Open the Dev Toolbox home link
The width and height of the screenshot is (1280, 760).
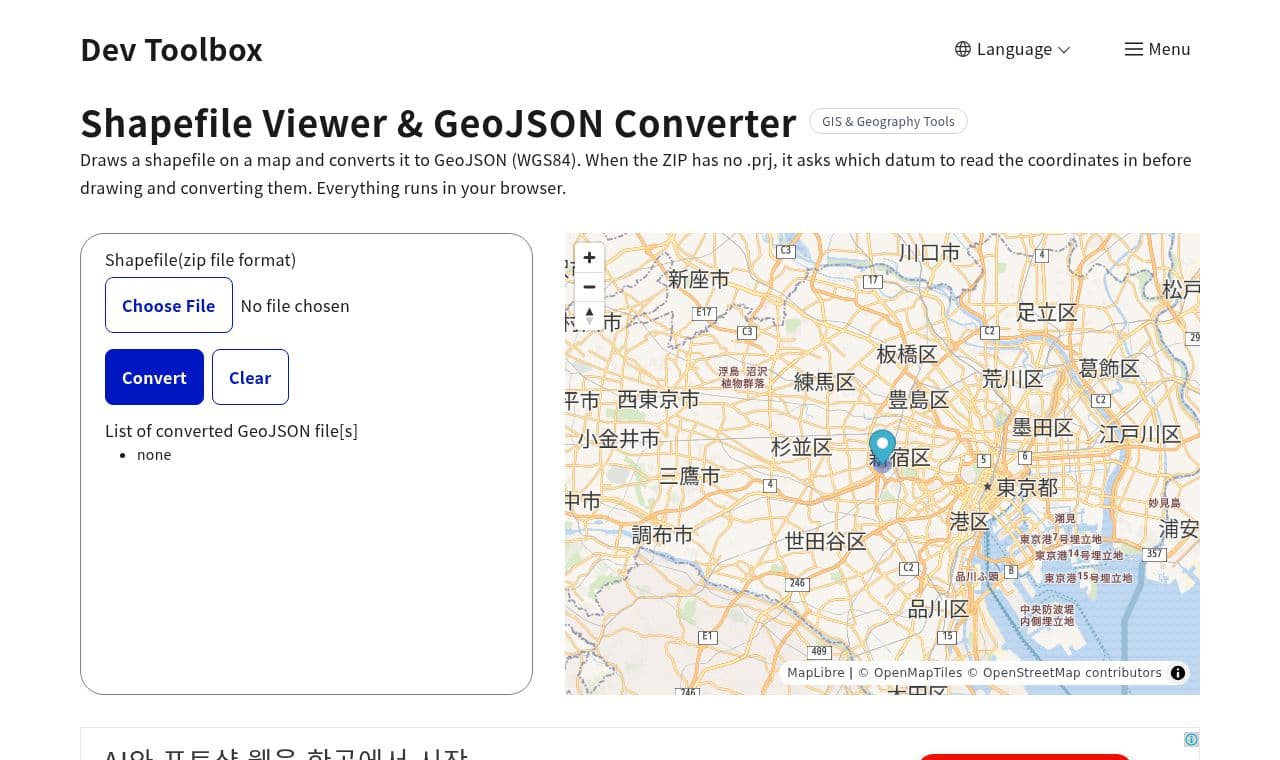point(171,49)
